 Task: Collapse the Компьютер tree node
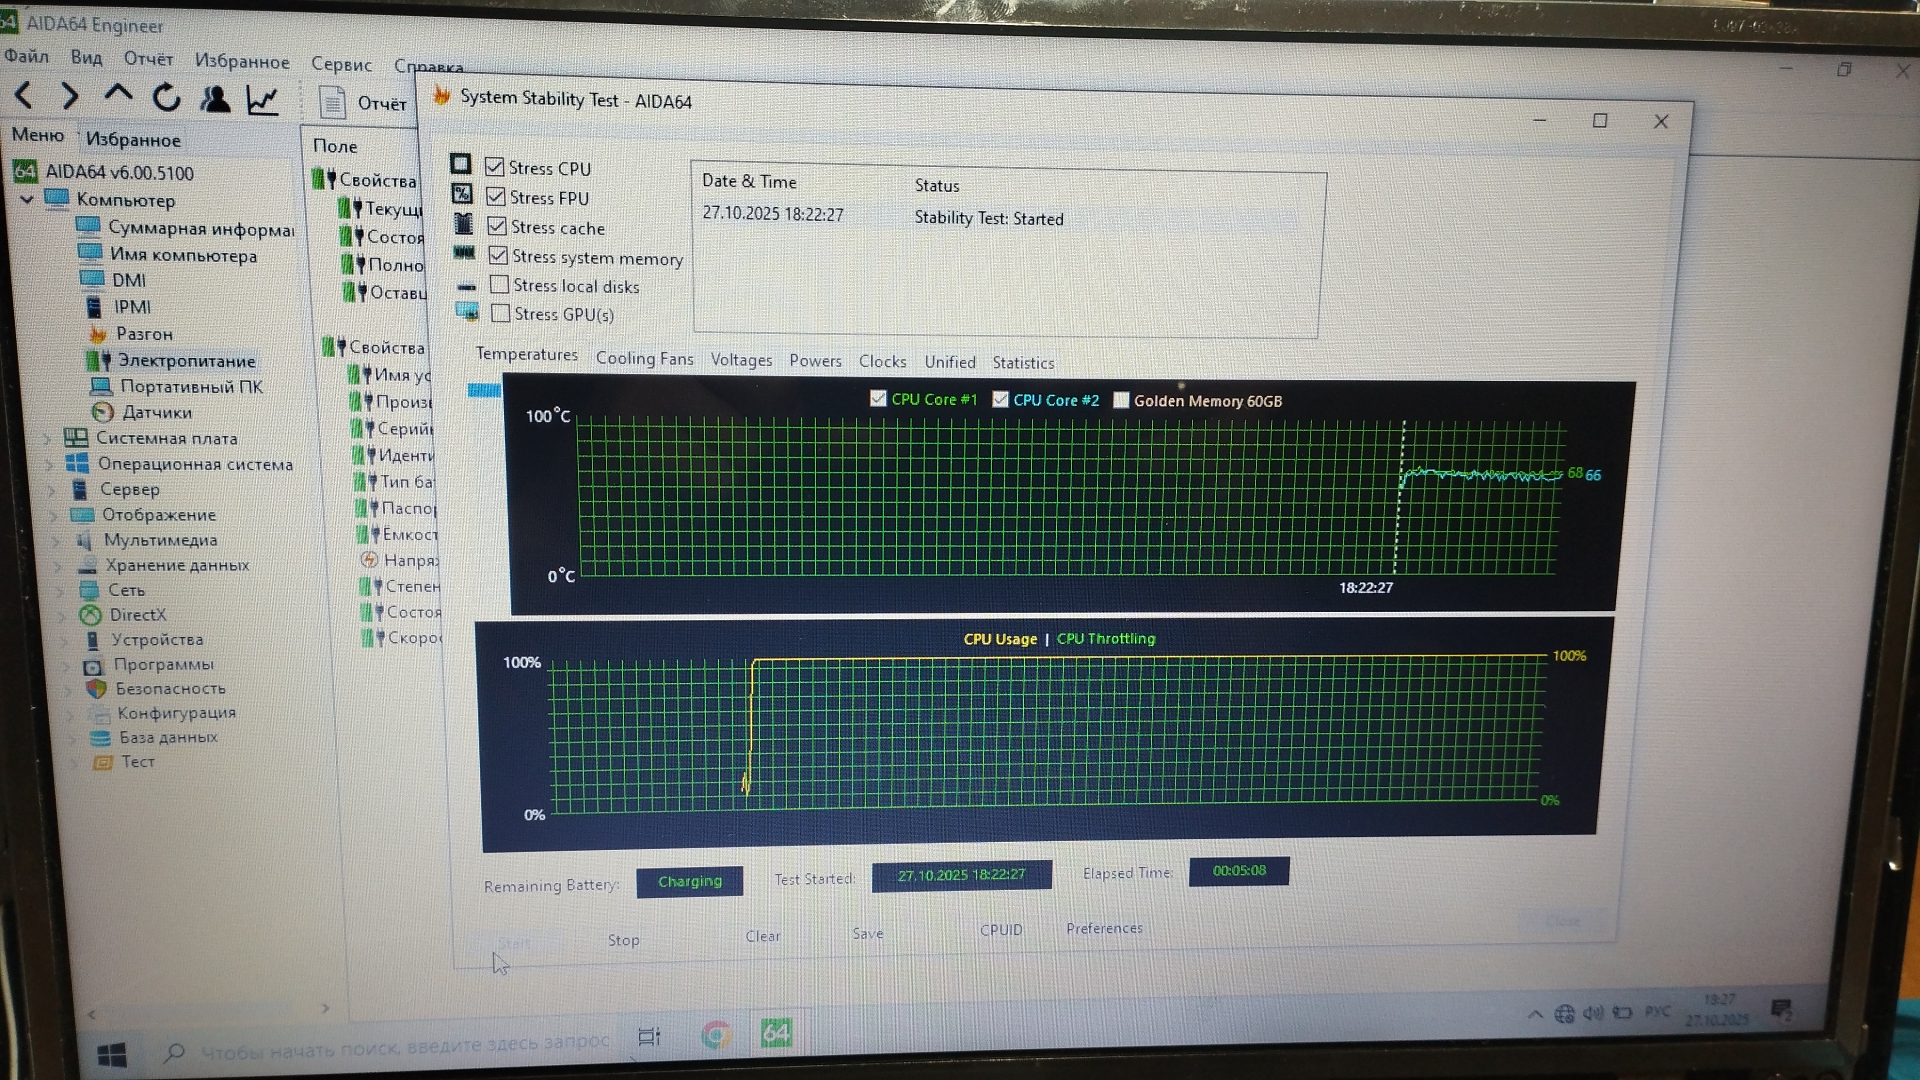tap(27, 199)
